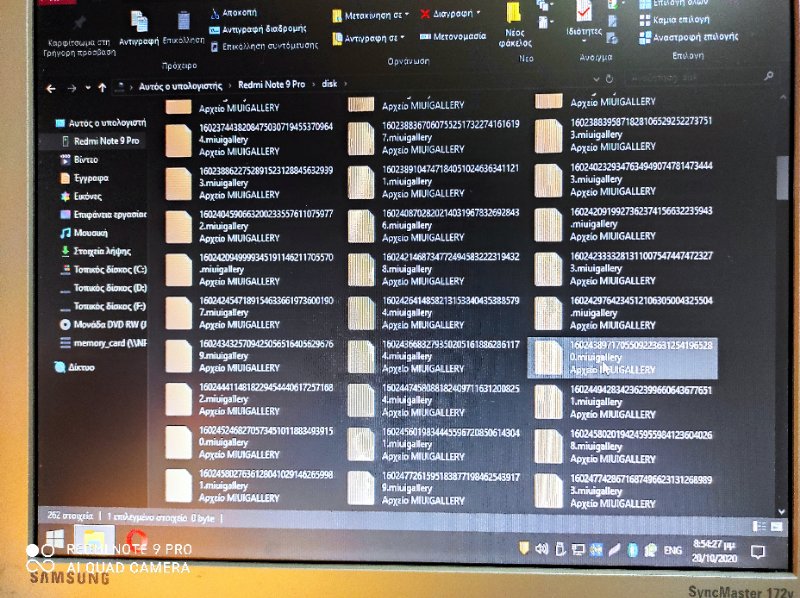
Task: Click 'Redmi Note 9 Pro' in address breadcrumb
Action: (x=269, y=87)
